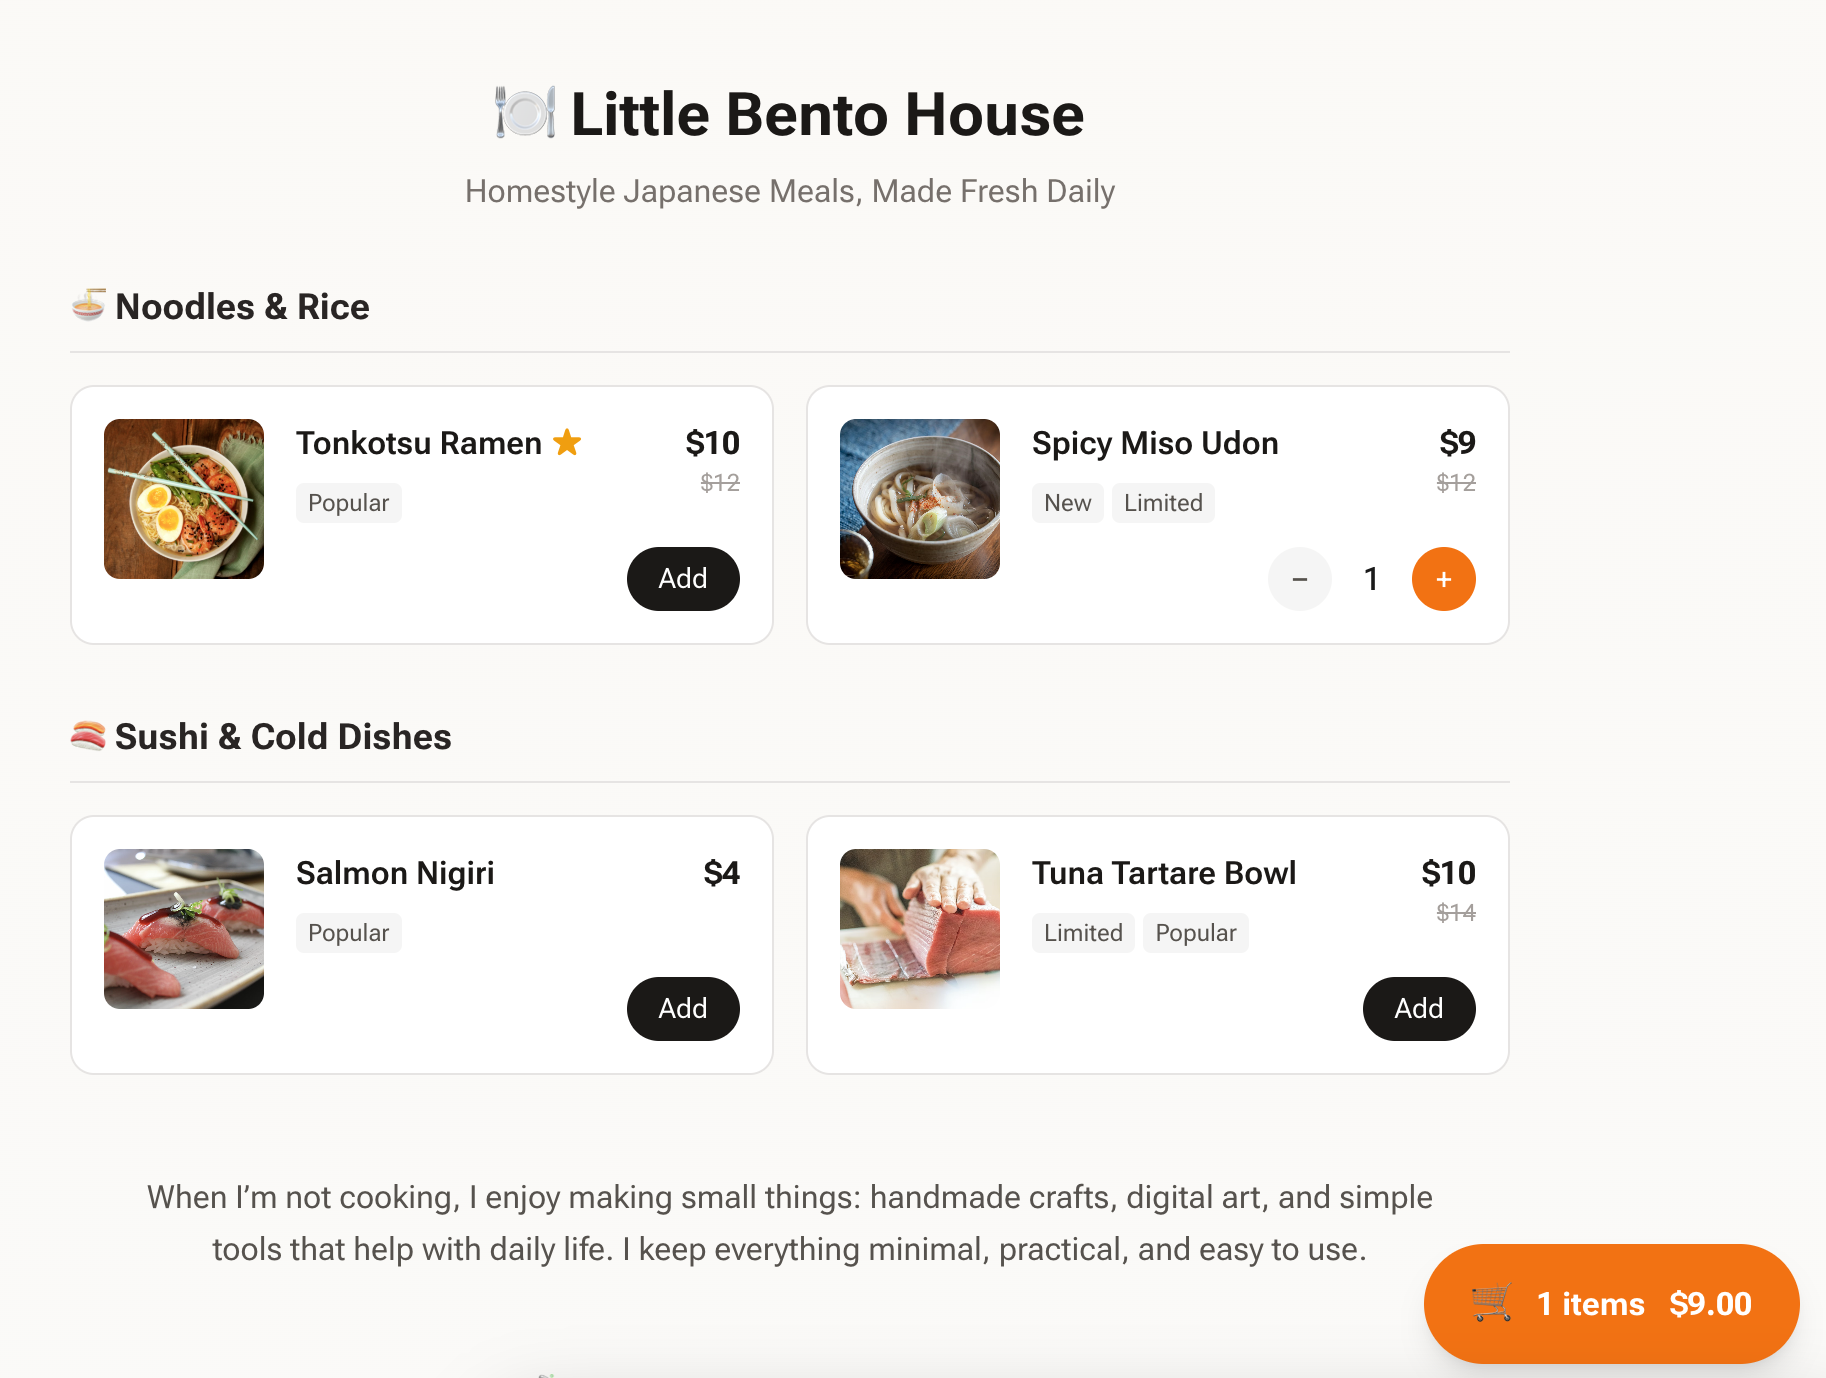Click the sushi icon by Sushi & Cold Dishes
The image size is (1826, 1378).
point(88,736)
